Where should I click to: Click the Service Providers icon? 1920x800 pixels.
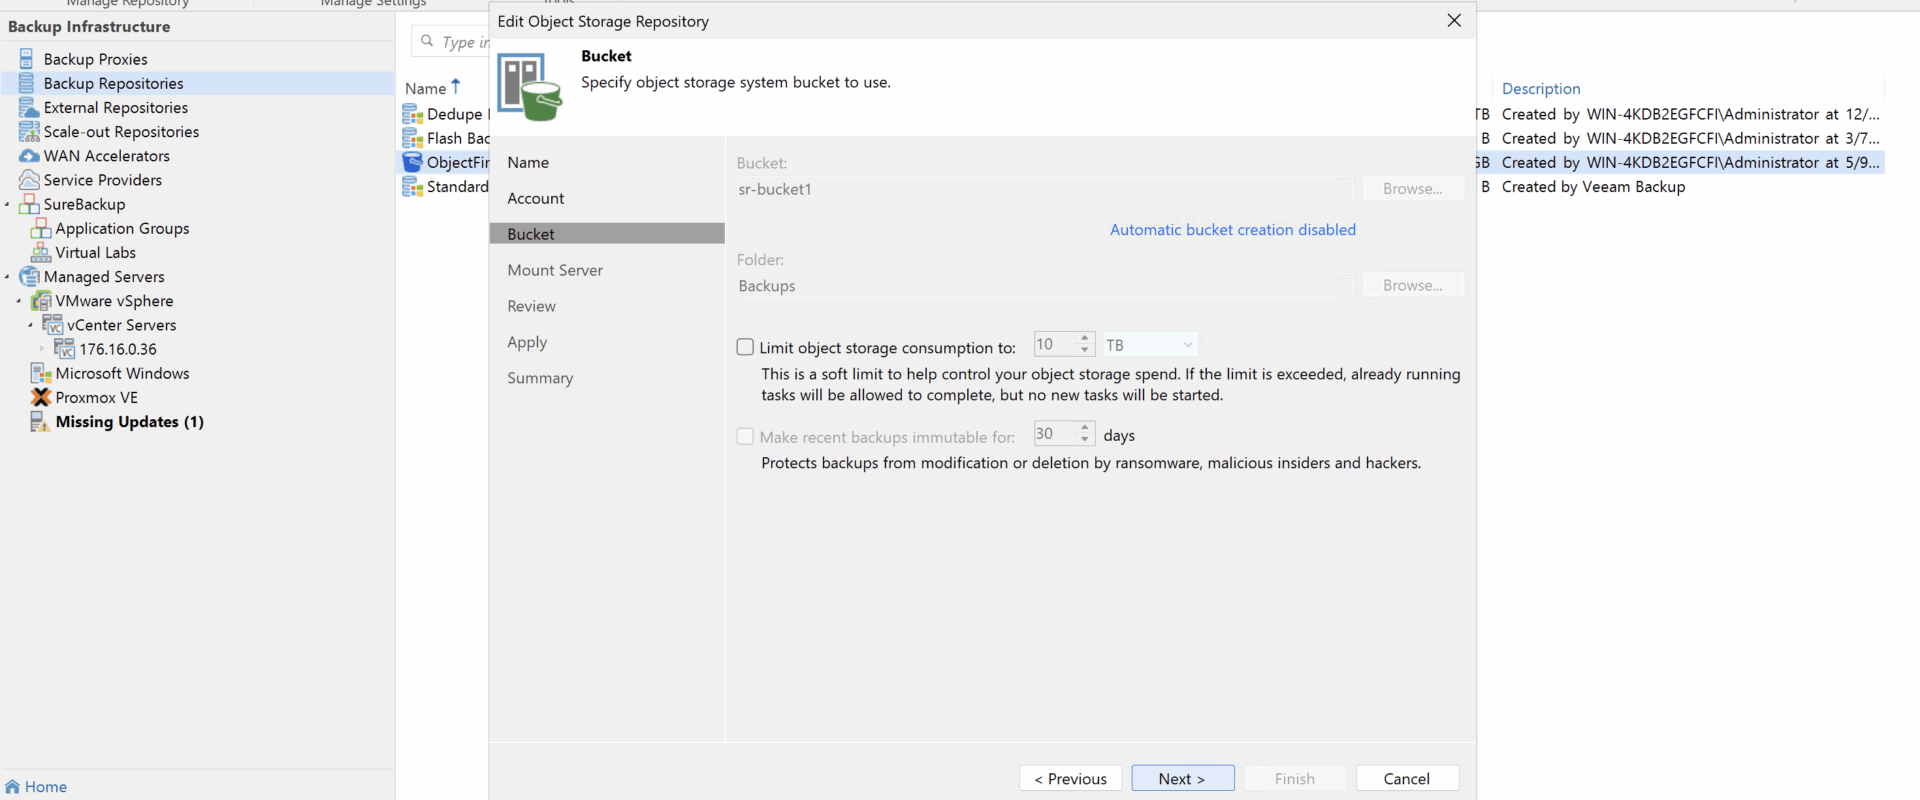(x=29, y=180)
